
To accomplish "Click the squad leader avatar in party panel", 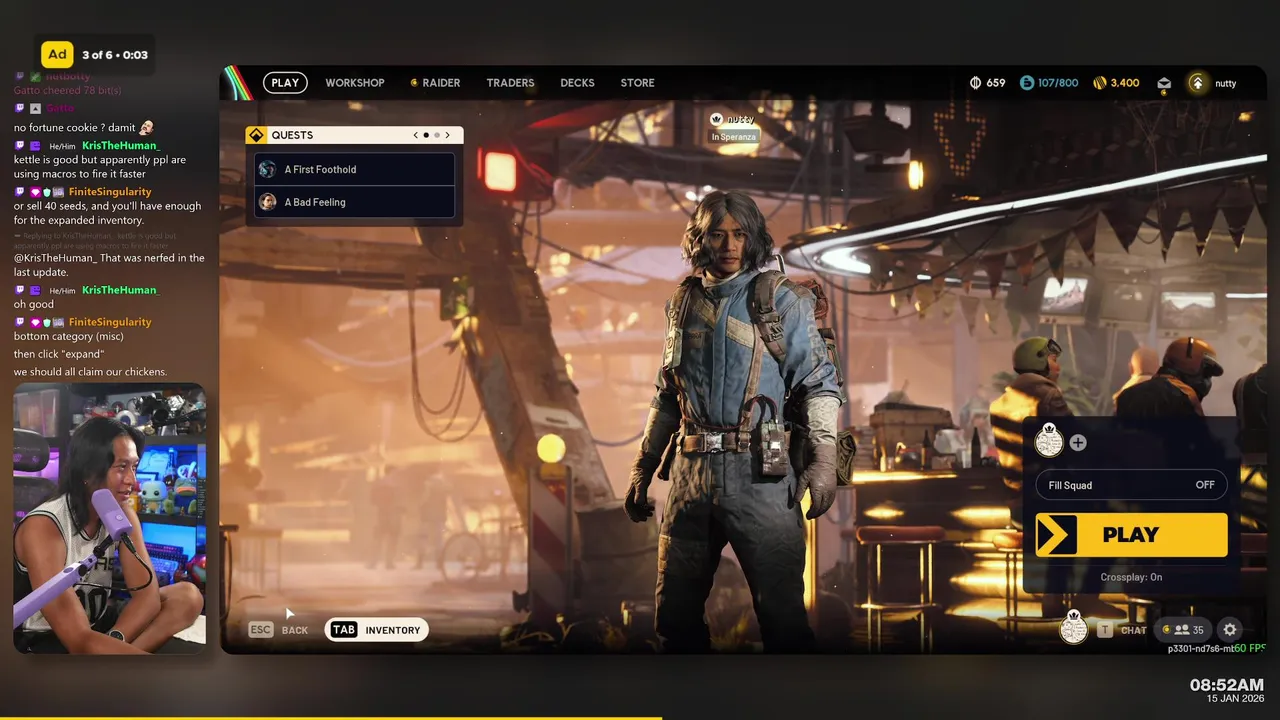I will click(x=1049, y=441).
